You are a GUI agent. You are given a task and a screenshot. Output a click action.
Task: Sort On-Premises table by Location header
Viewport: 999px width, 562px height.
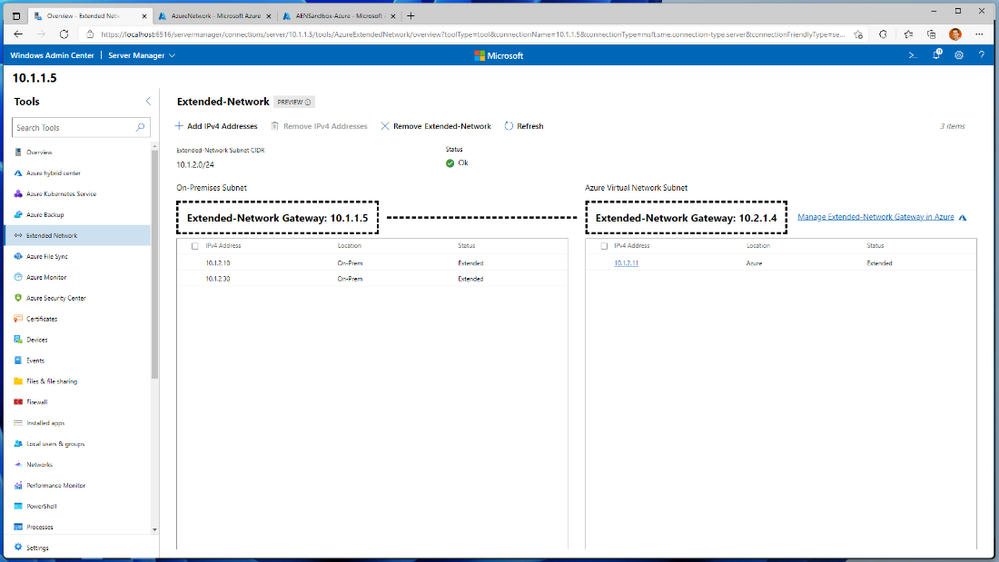(349, 245)
